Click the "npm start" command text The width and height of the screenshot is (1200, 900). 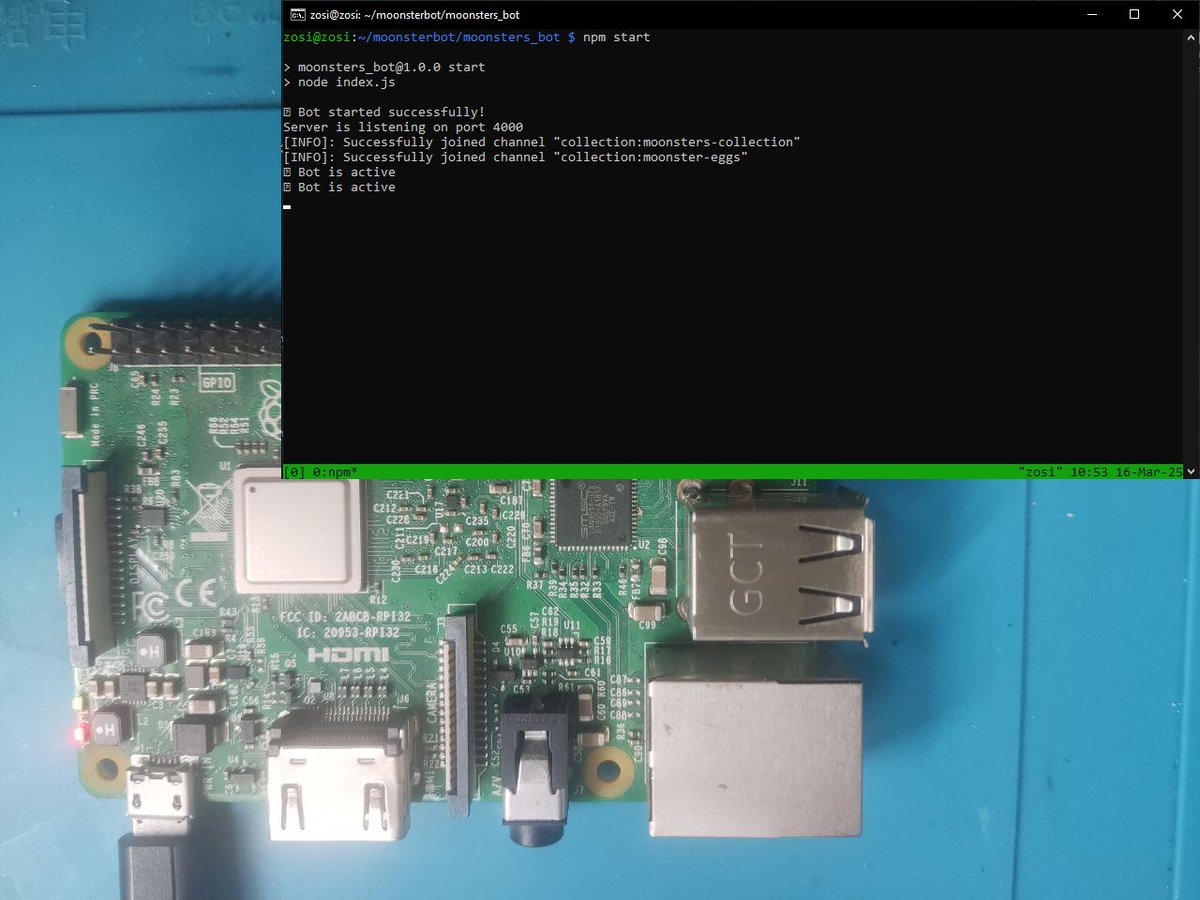point(616,37)
